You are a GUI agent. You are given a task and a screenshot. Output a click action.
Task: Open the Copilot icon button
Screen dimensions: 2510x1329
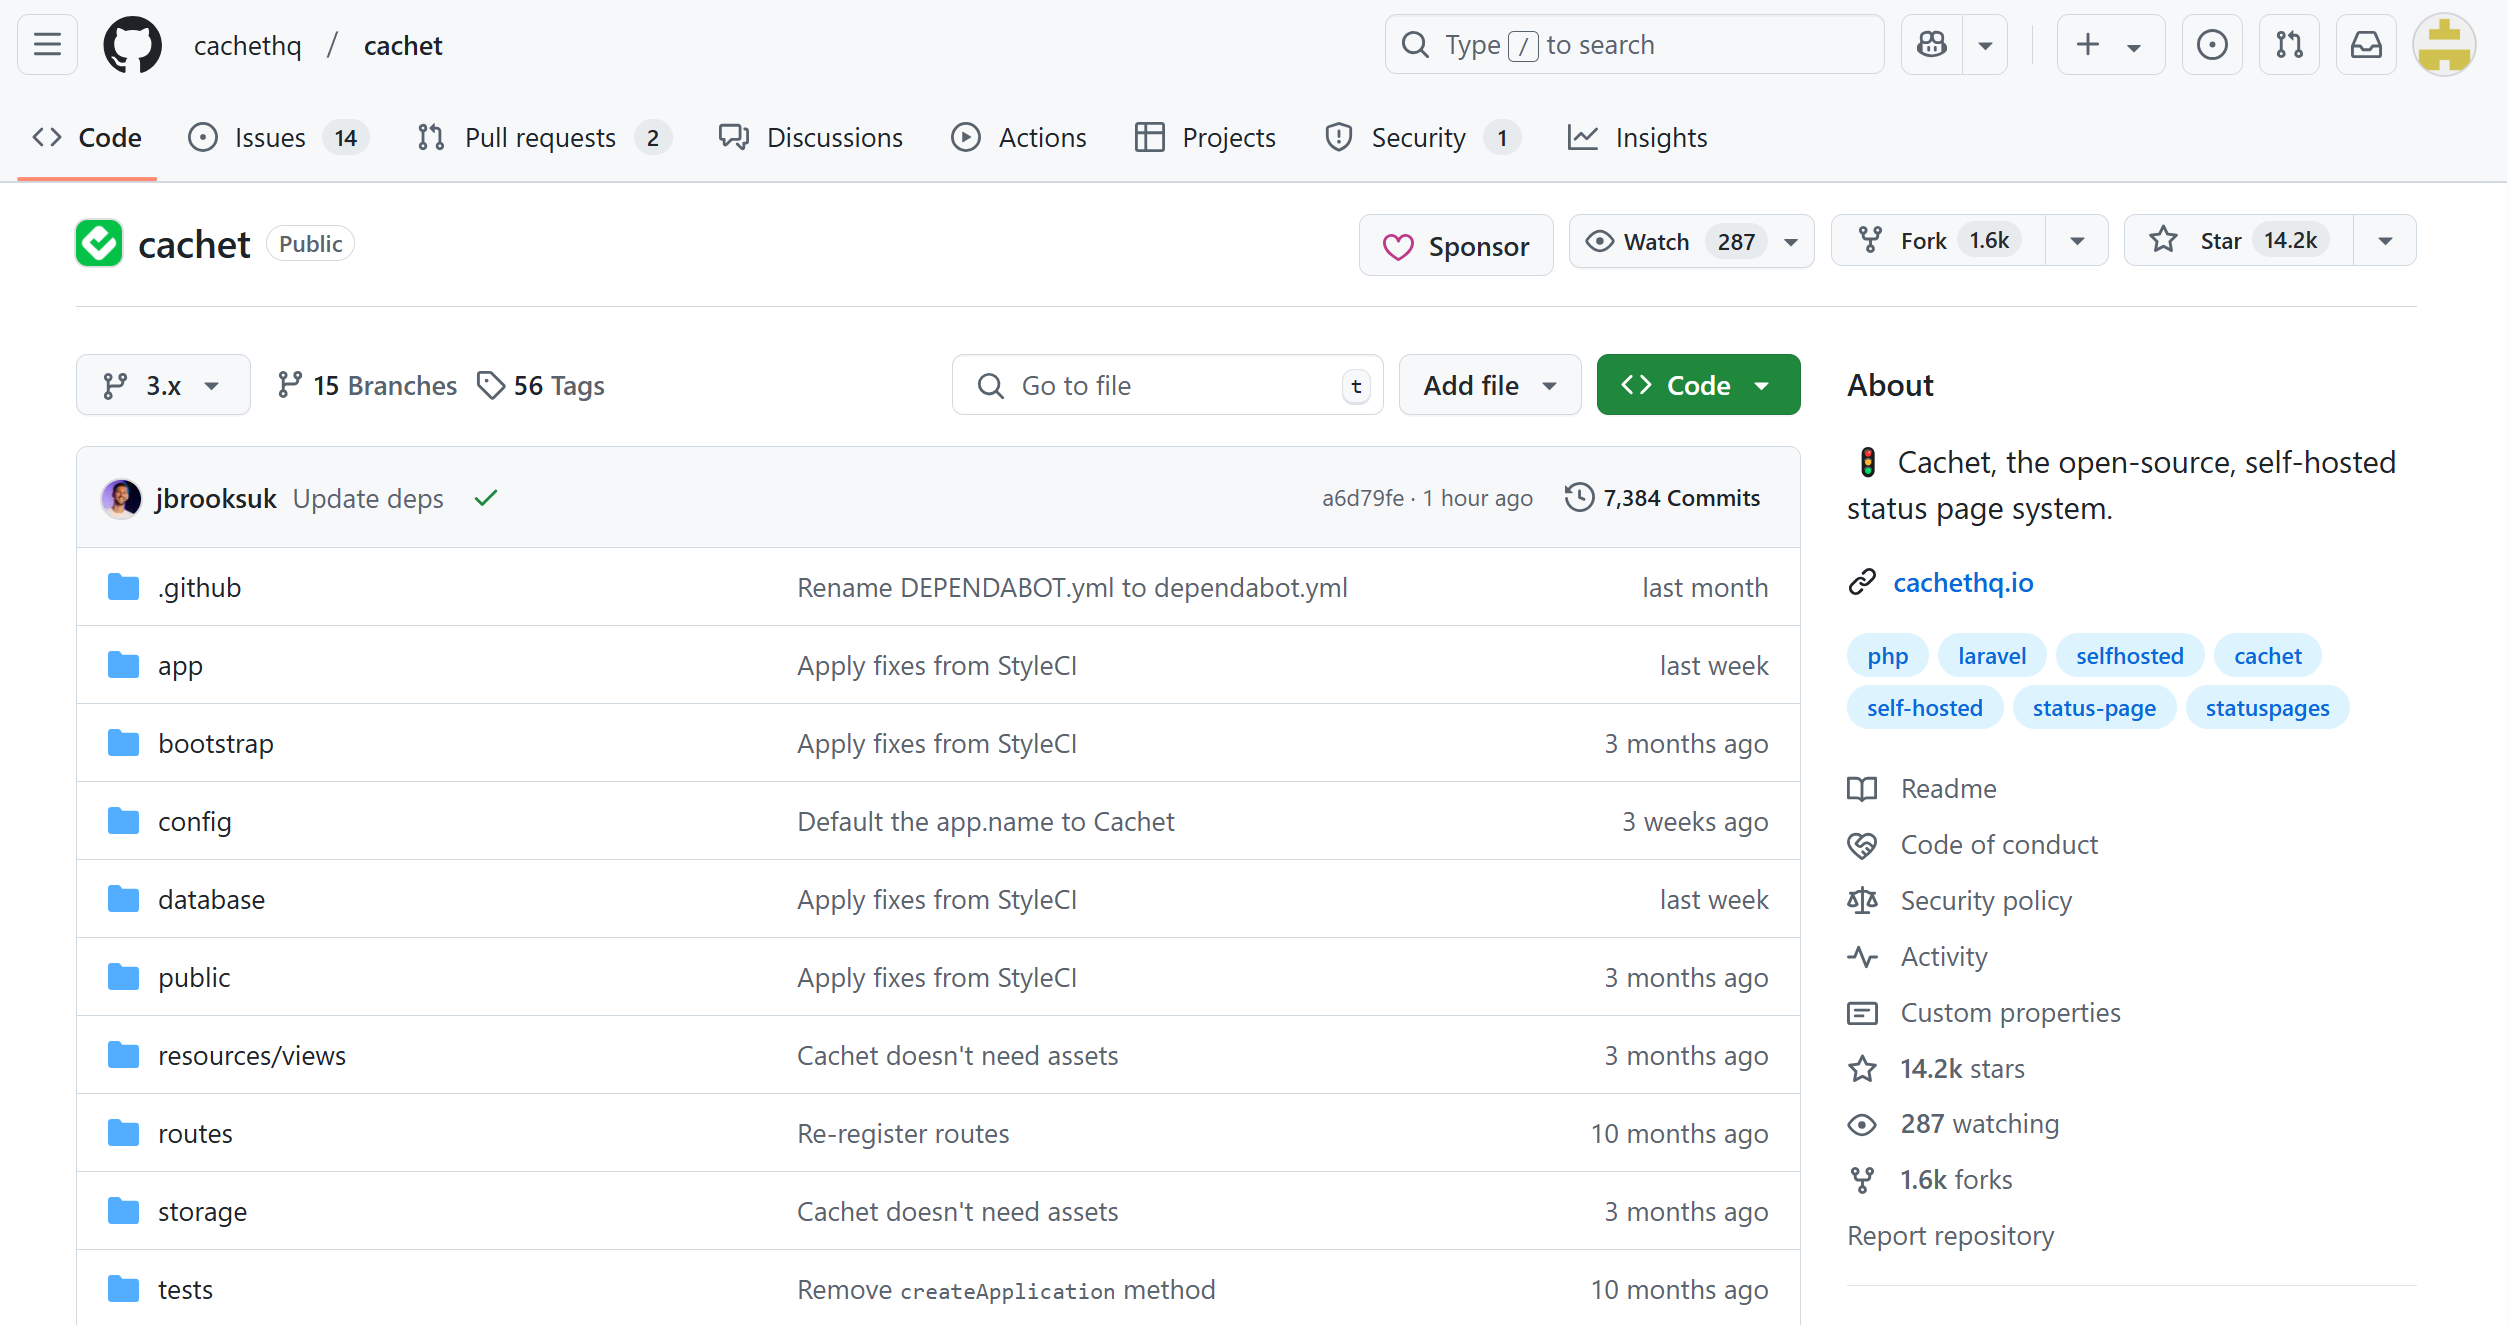click(1932, 45)
